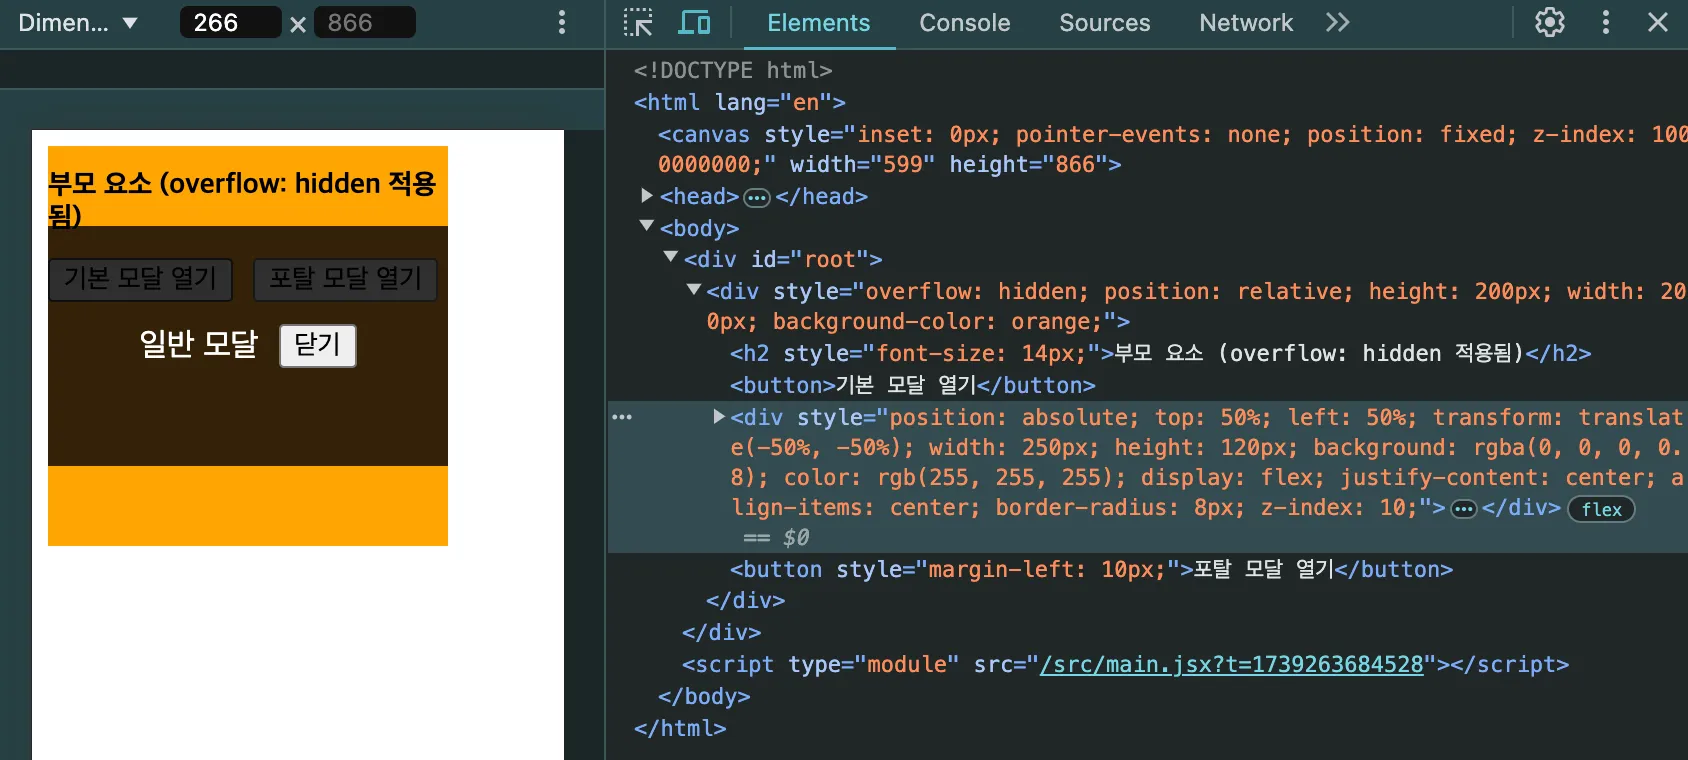Open DevTools customize three-dot menu
This screenshot has width=1688, height=760.
[1606, 22]
